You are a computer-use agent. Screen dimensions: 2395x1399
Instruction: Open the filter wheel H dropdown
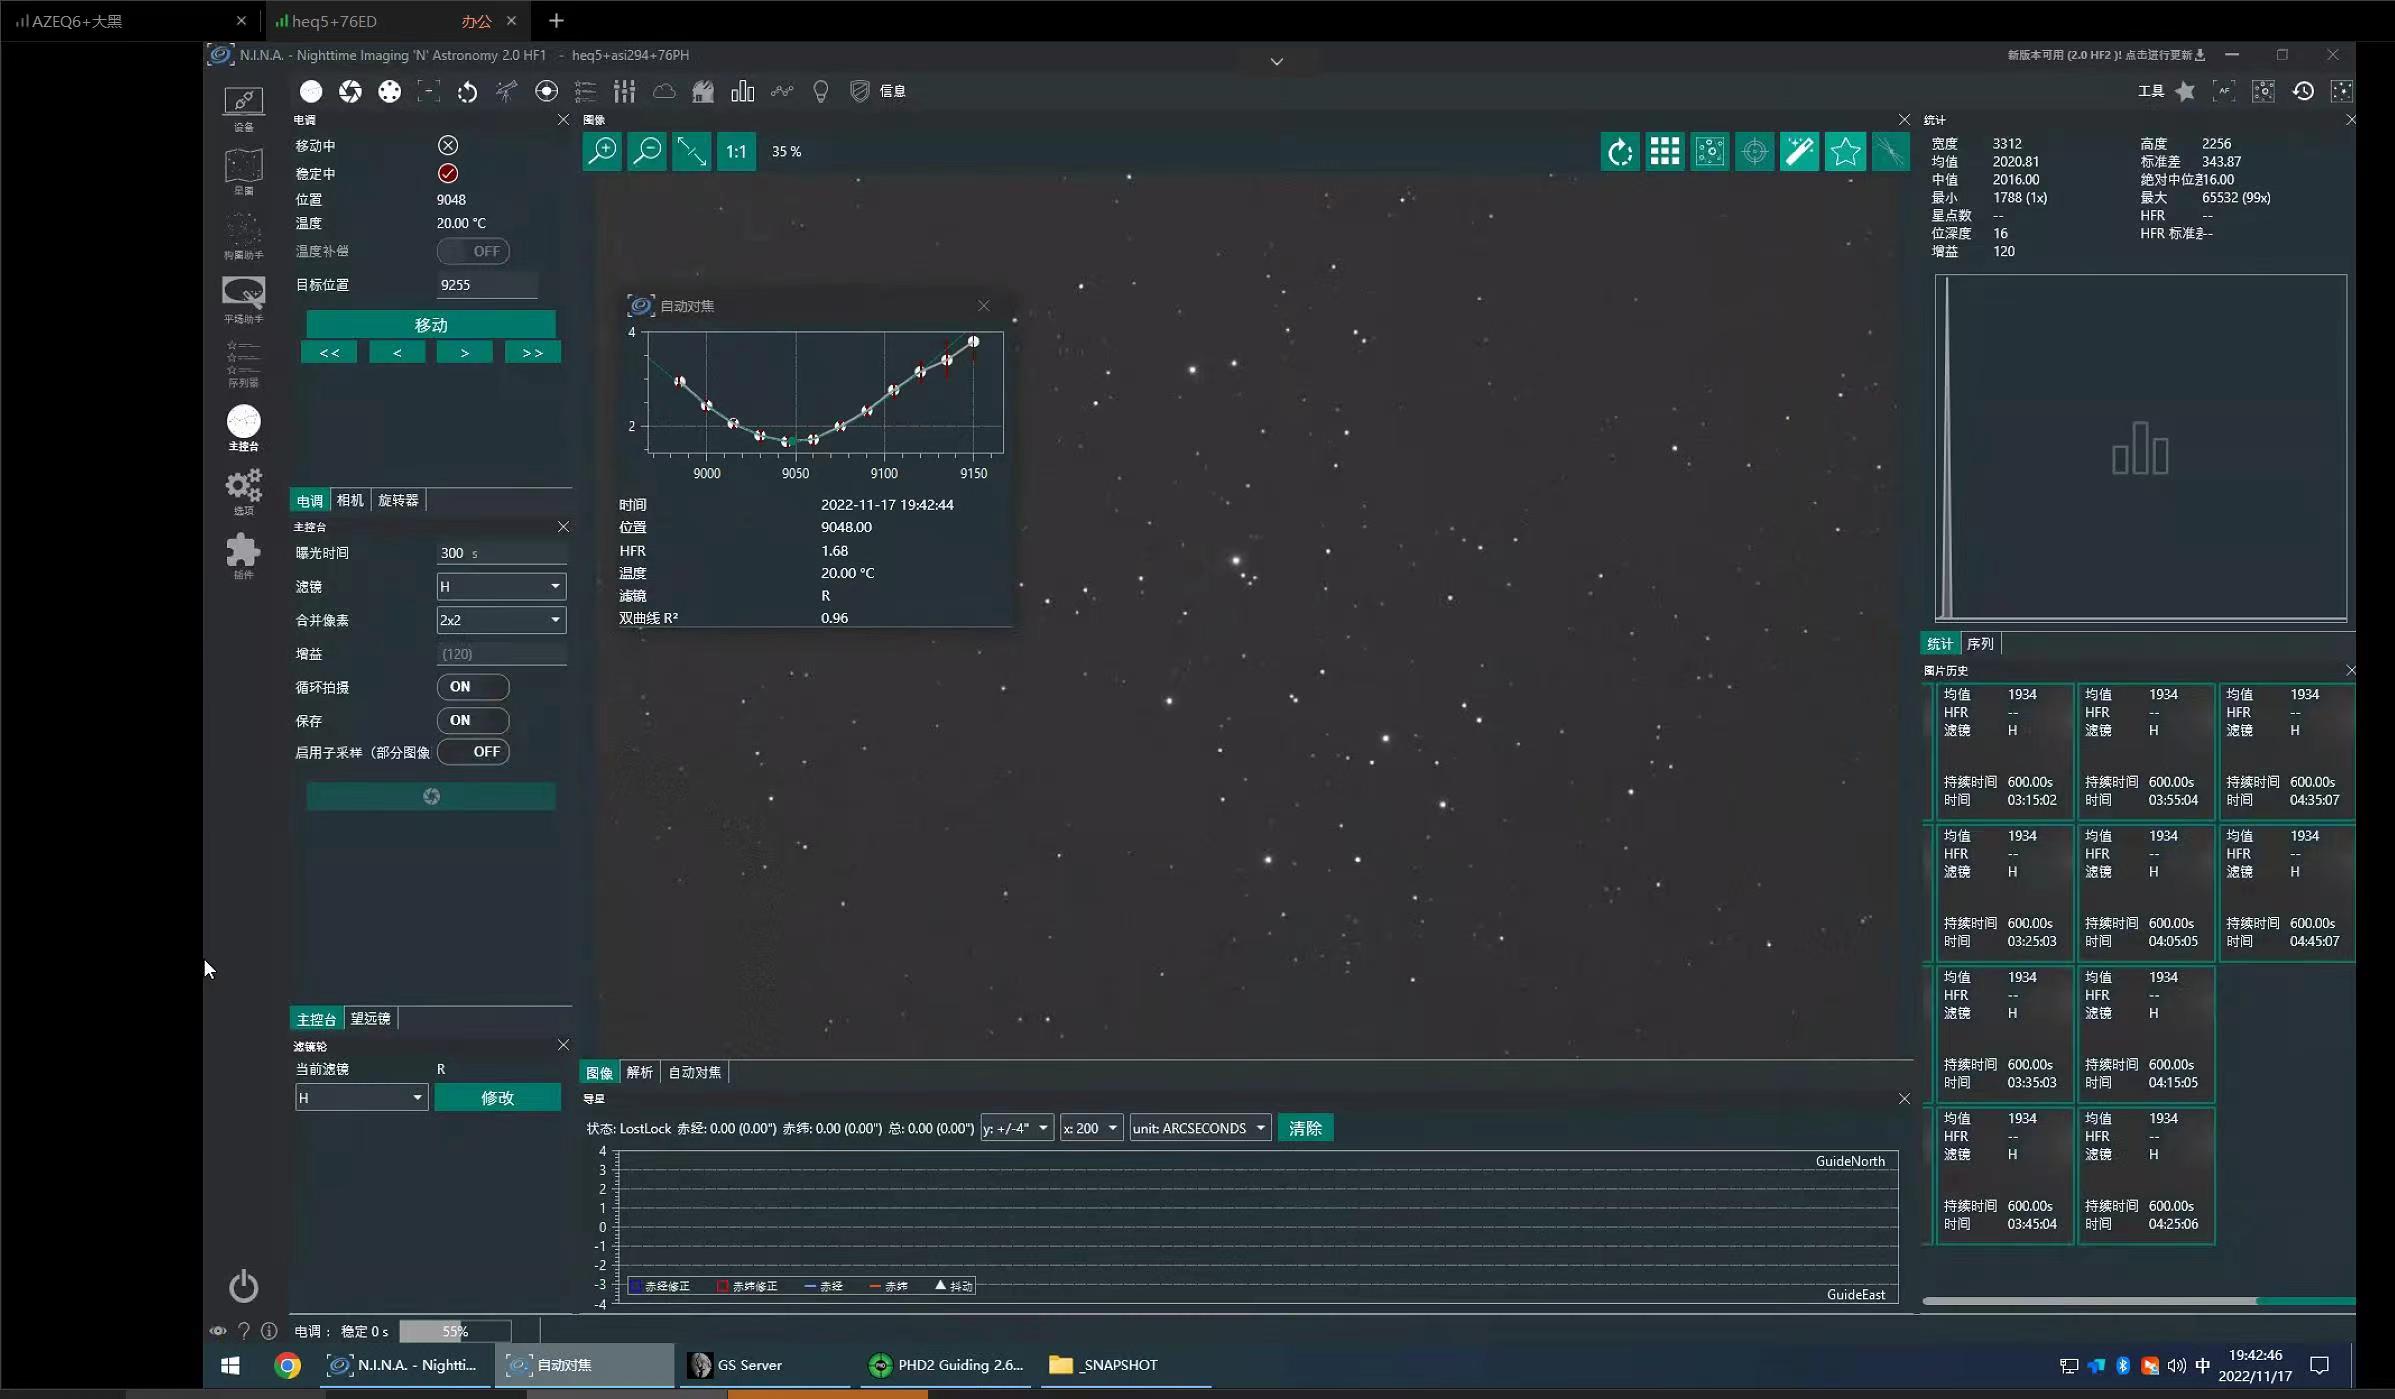[361, 1098]
